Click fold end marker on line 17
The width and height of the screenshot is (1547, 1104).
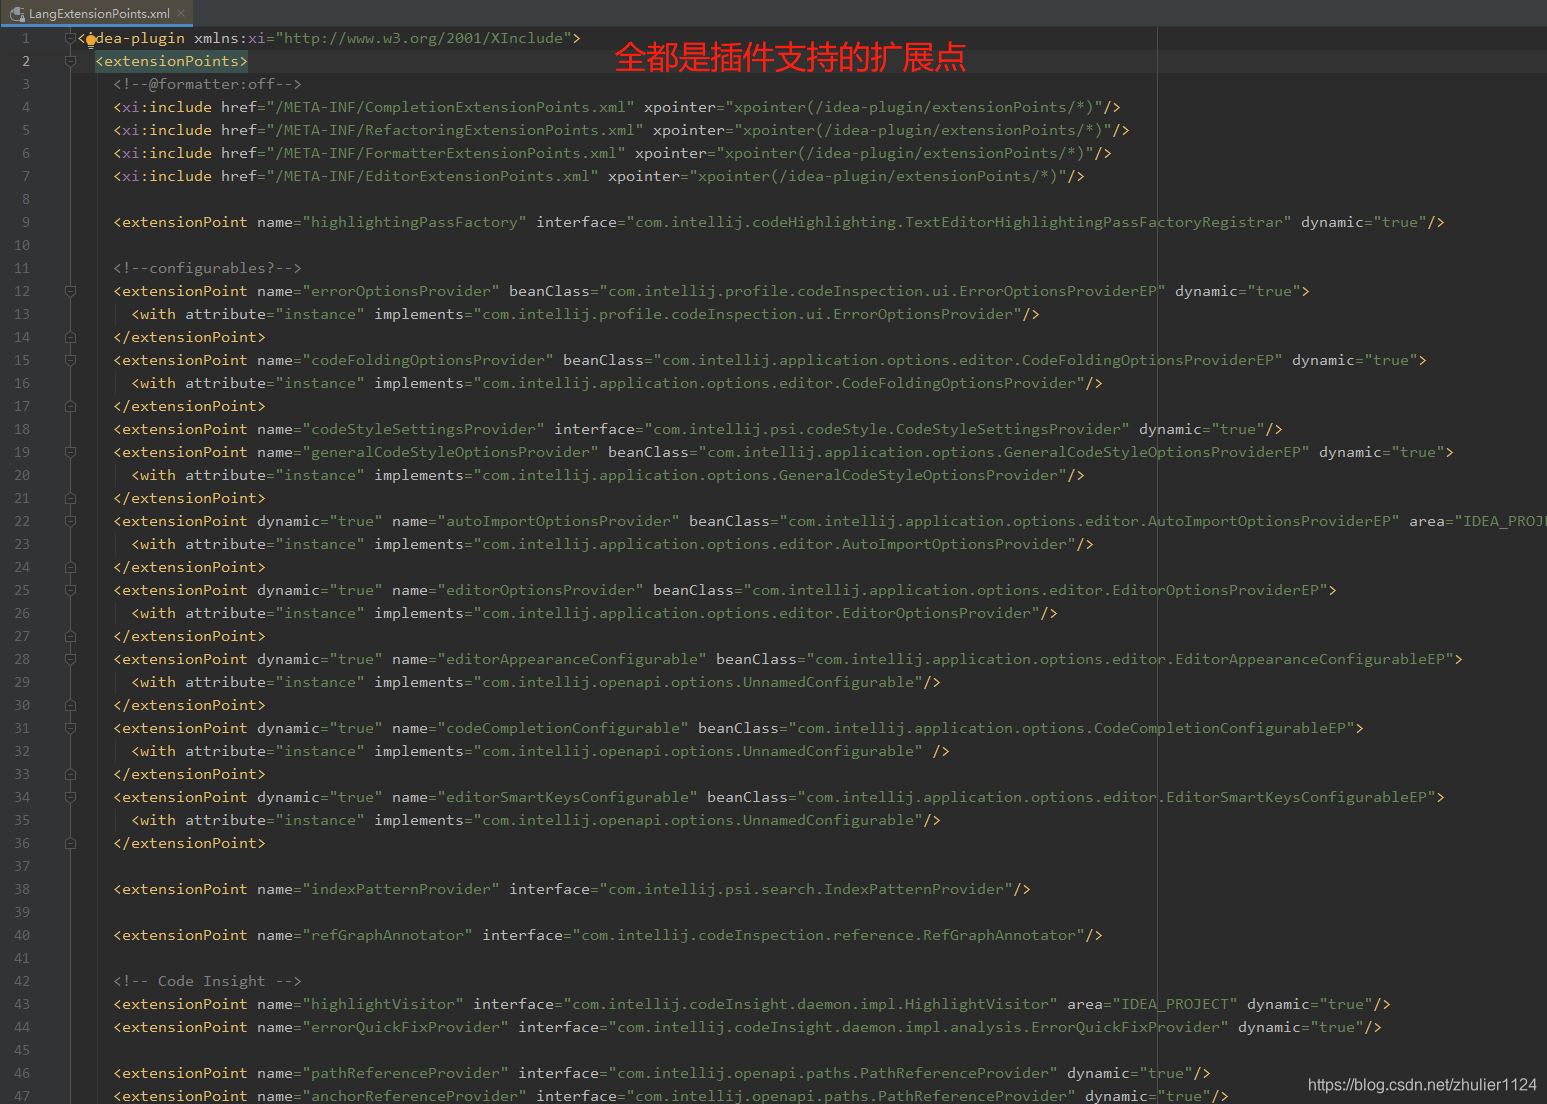pyautogui.click(x=70, y=406)
